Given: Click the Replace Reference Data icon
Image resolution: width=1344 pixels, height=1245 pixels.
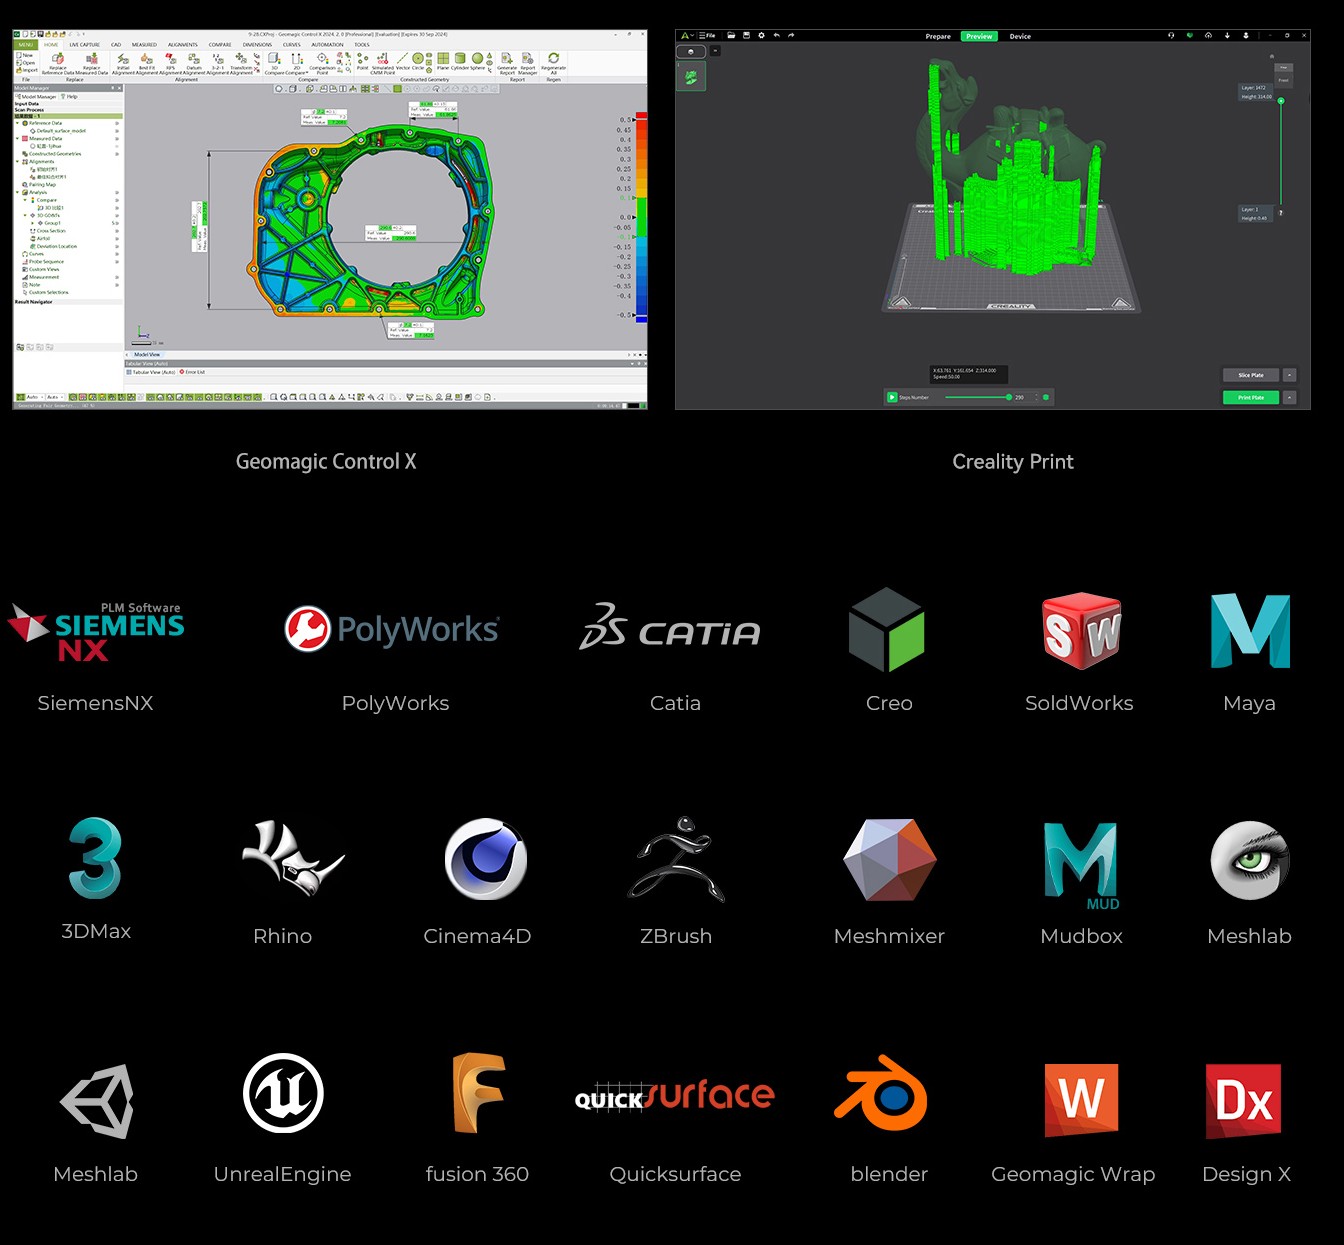Looking at the screenshot, I should click(58, 60).
